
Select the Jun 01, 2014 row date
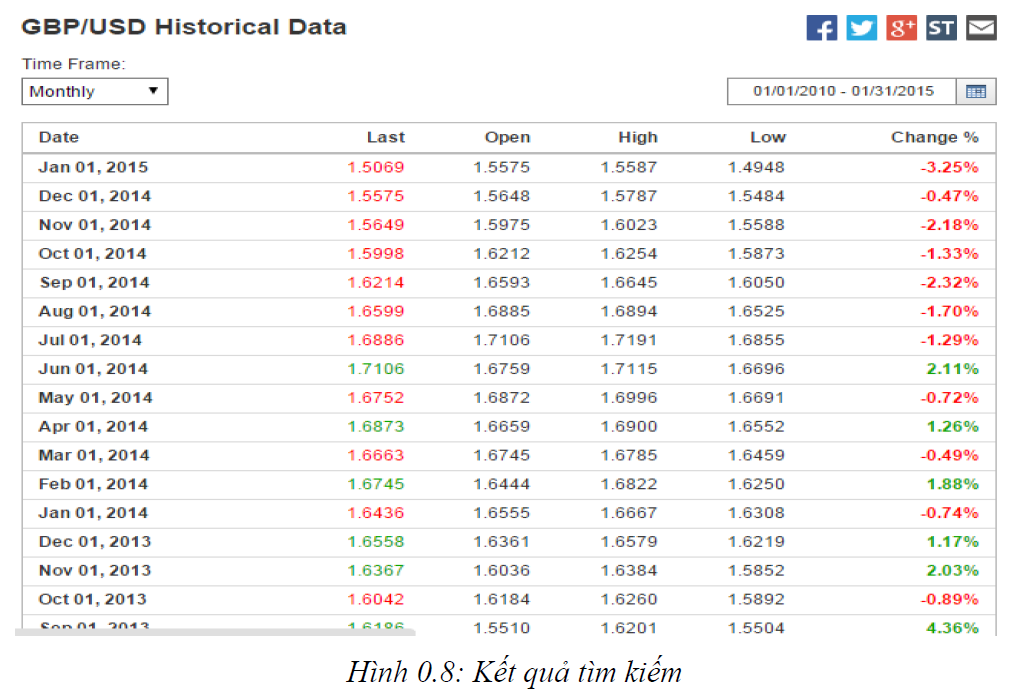click(x=92, y=369)
